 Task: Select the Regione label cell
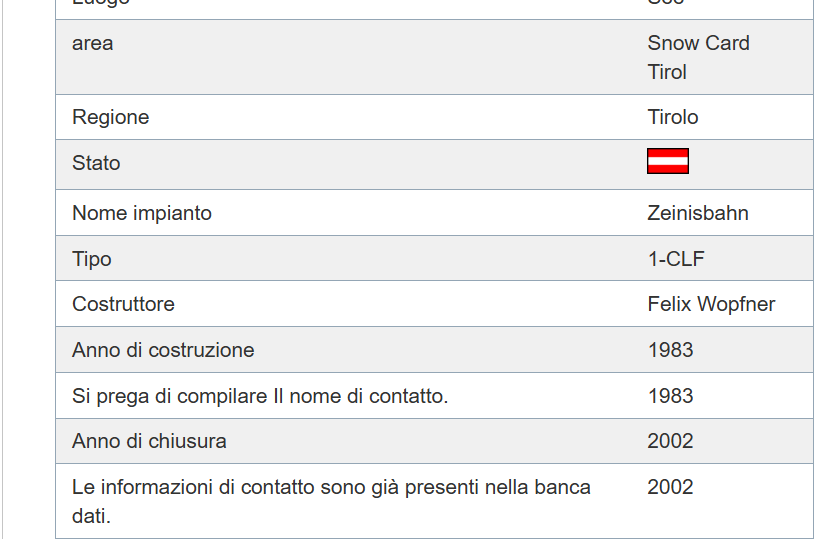[111, 117]
